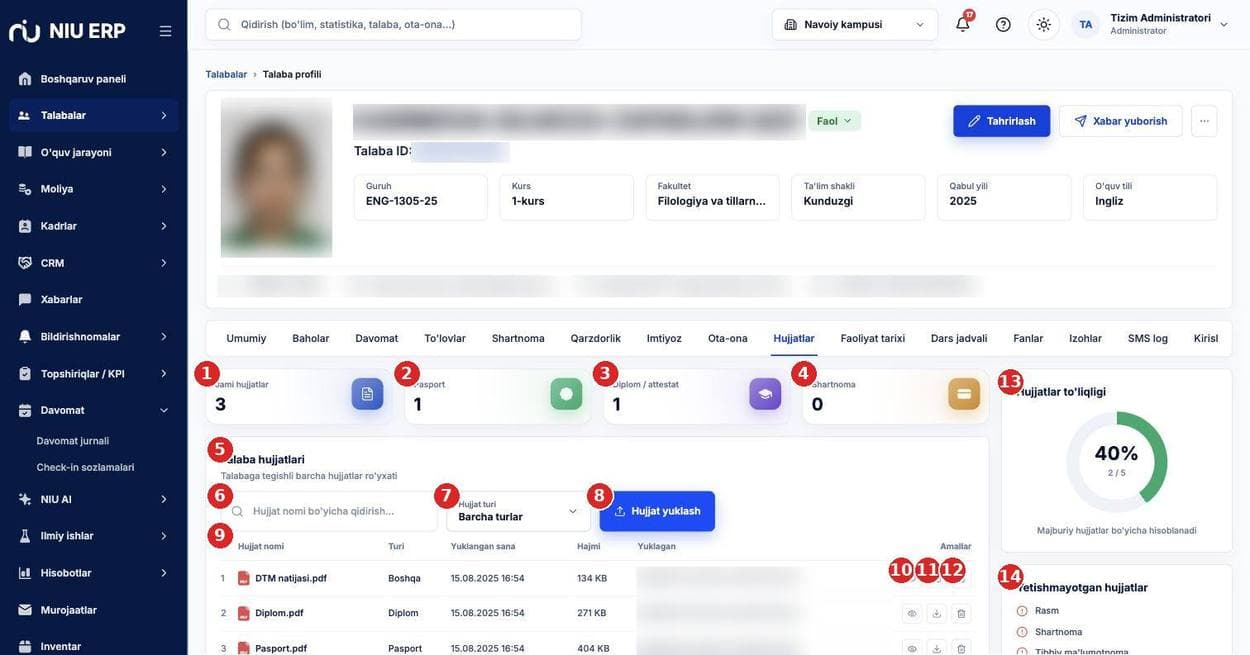The height and width of the screenshot is (655, 1250).
Task: Open the Hujjat turi filter dropdown
Action: point(518,511)
